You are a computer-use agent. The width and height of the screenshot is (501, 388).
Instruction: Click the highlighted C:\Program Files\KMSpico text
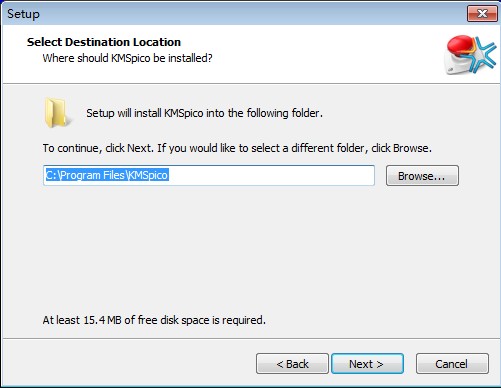click(107, 175)
